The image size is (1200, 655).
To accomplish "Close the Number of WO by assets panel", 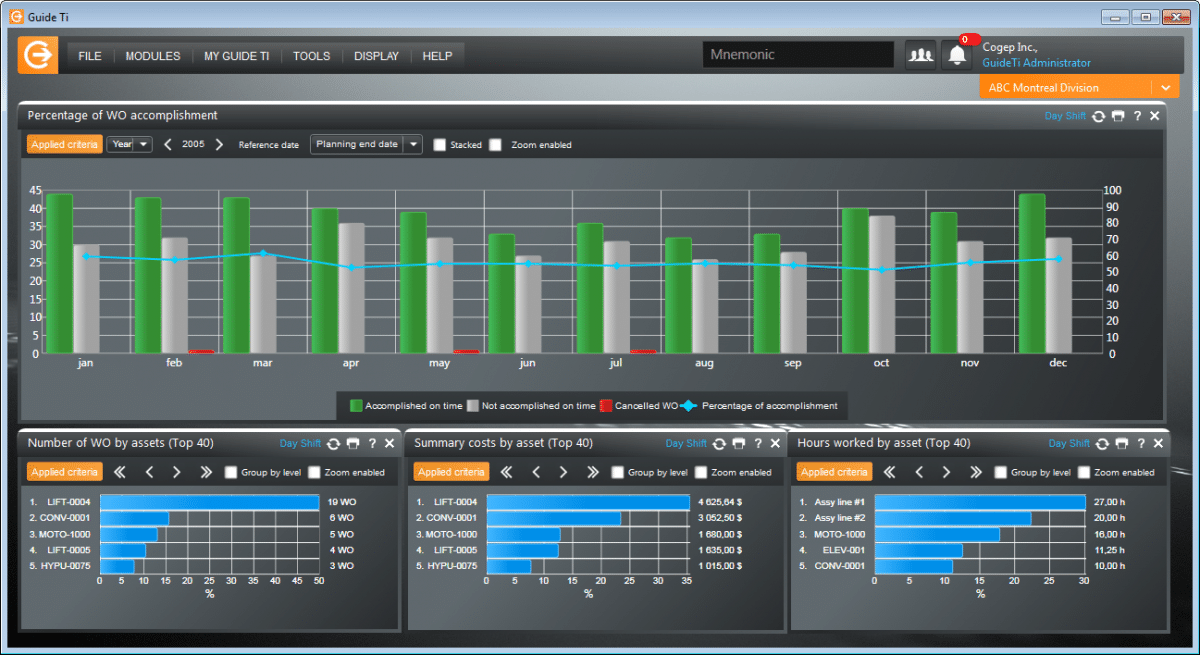I will coord(390,443).
